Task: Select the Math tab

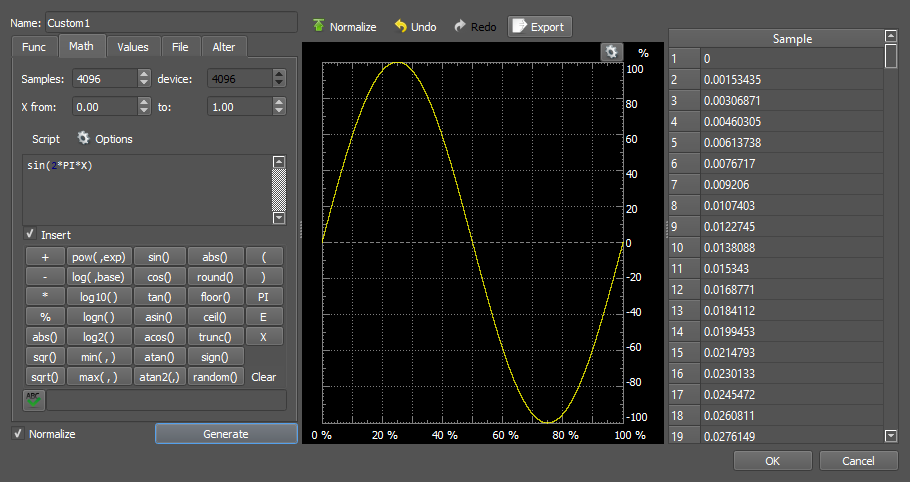Action: pos(81,46)
